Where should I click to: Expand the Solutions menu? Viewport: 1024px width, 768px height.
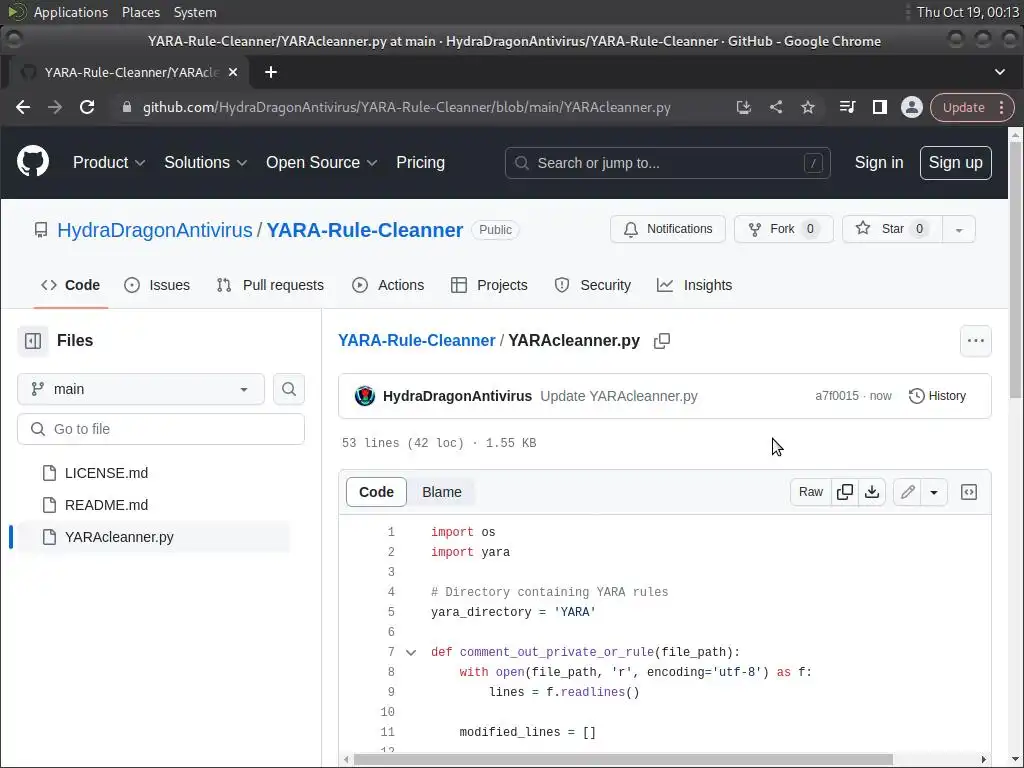pos(205,163)
